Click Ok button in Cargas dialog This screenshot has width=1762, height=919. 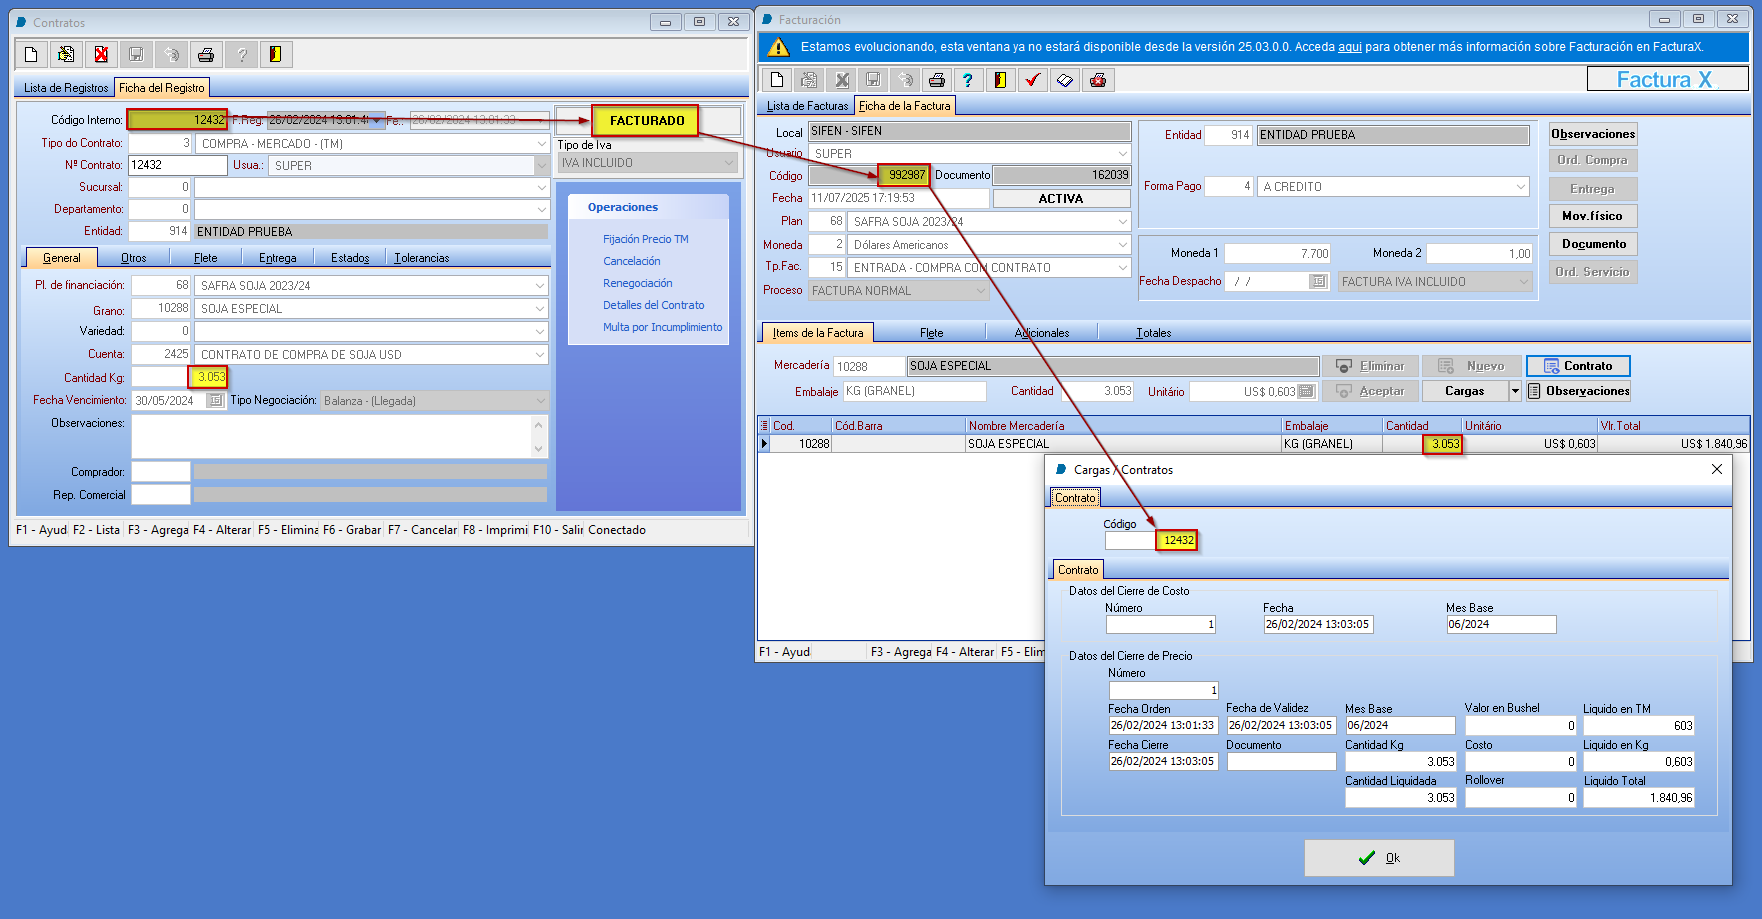1379,858
